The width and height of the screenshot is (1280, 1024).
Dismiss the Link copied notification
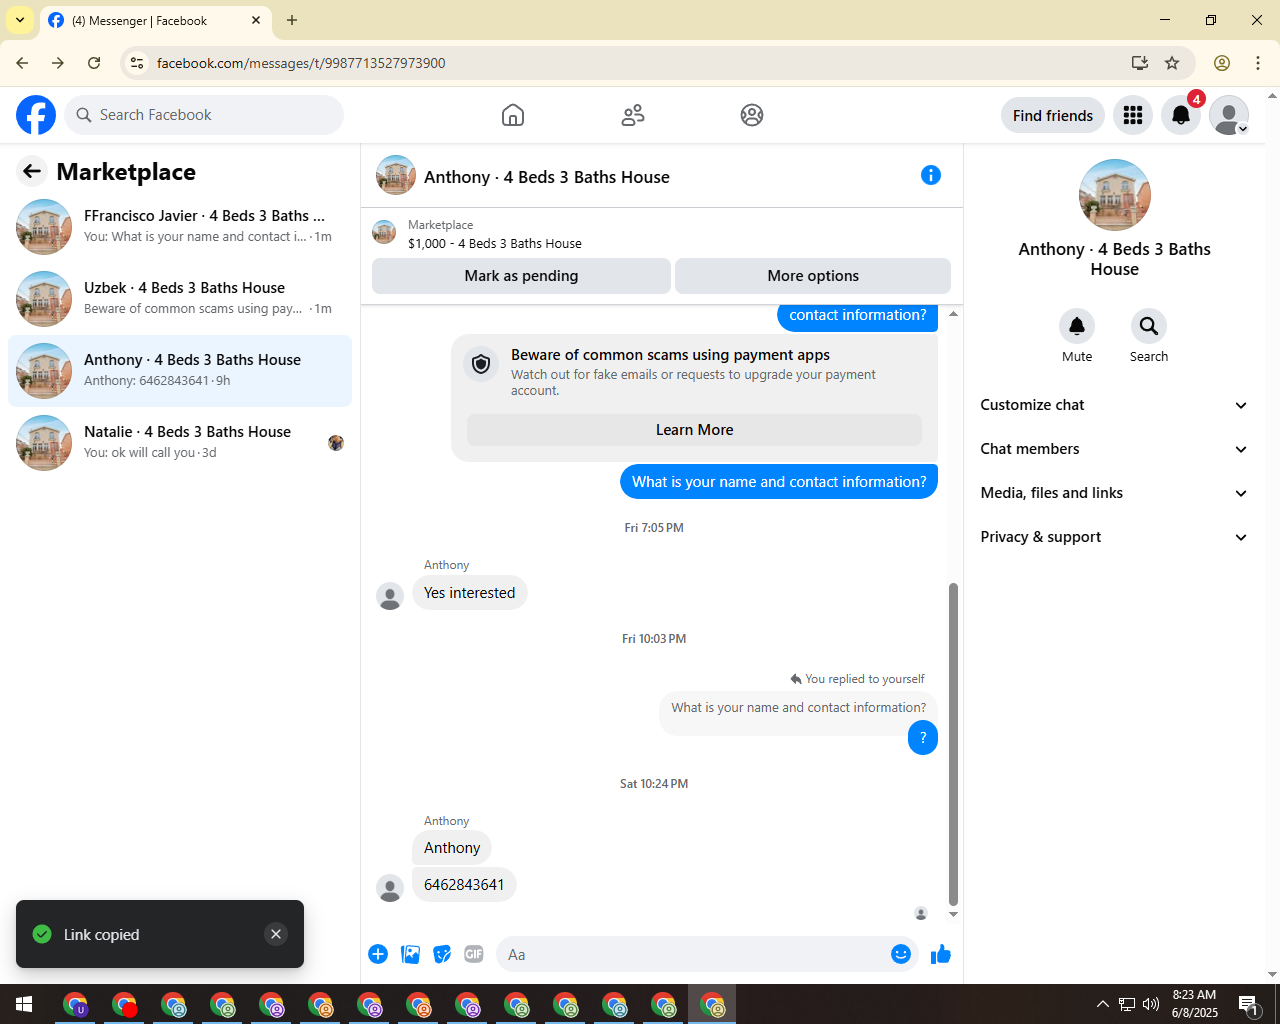(276, 934)
